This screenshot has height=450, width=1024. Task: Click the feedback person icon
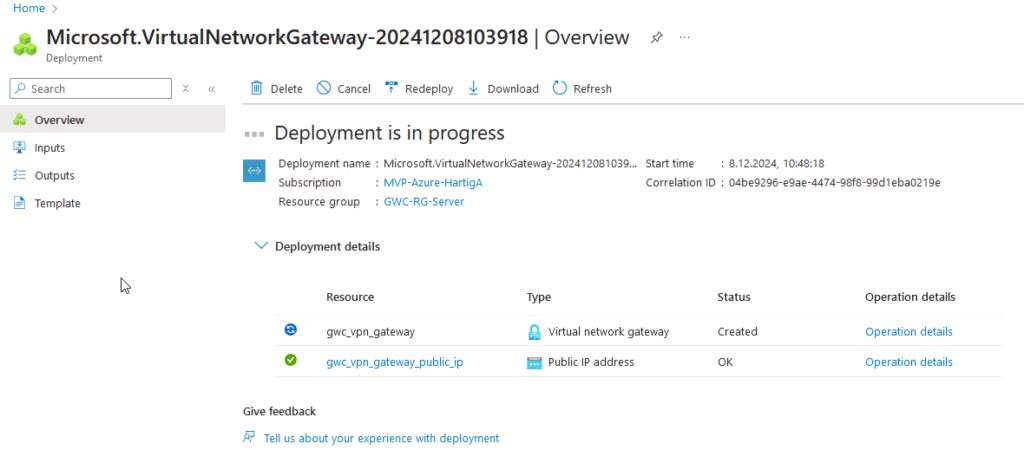249,437
